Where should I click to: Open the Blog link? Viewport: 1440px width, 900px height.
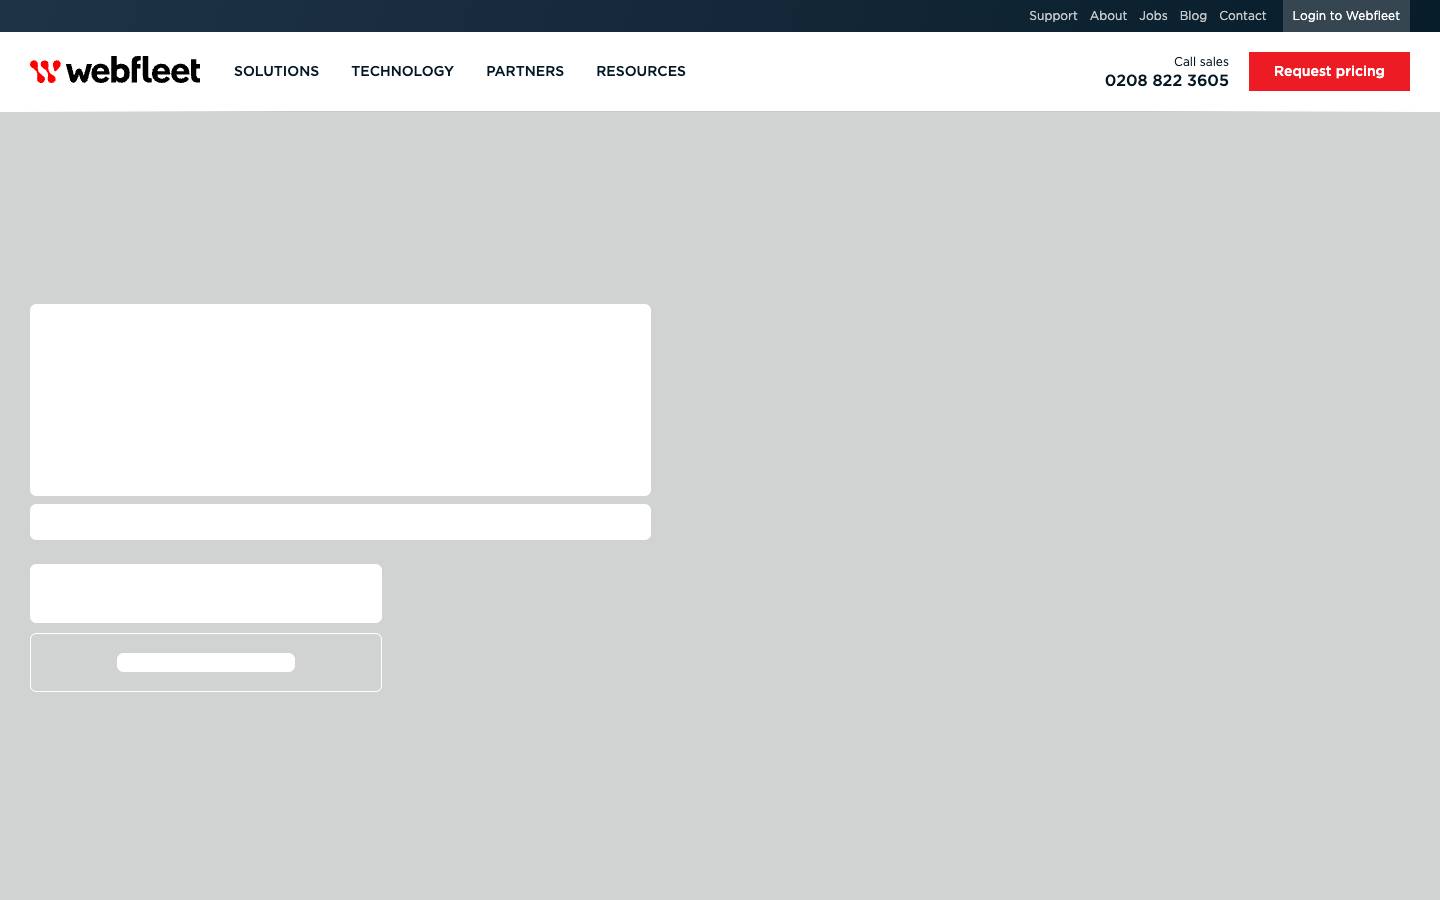click(x=1193, y=16)
